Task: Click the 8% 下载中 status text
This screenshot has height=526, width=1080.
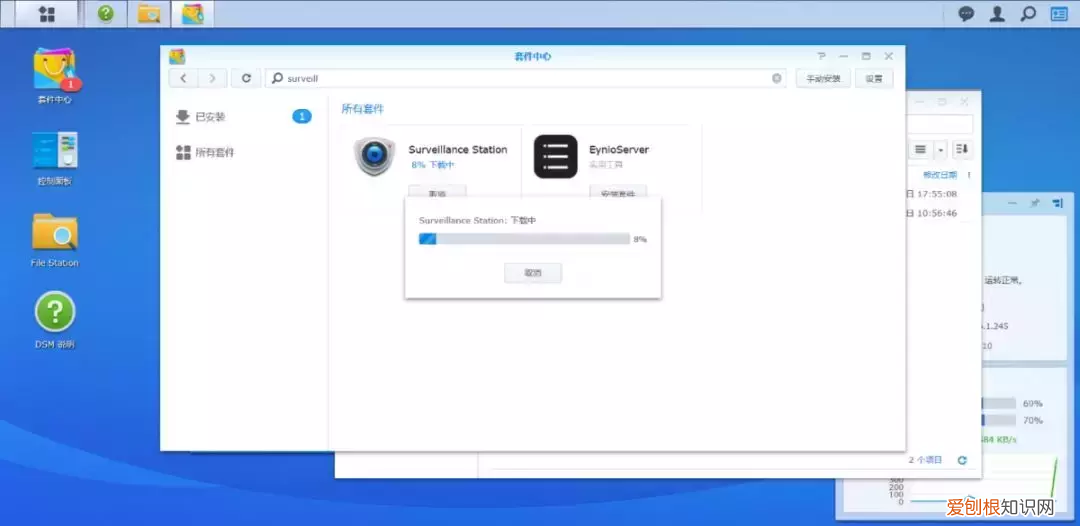Action: coord(433,165)
